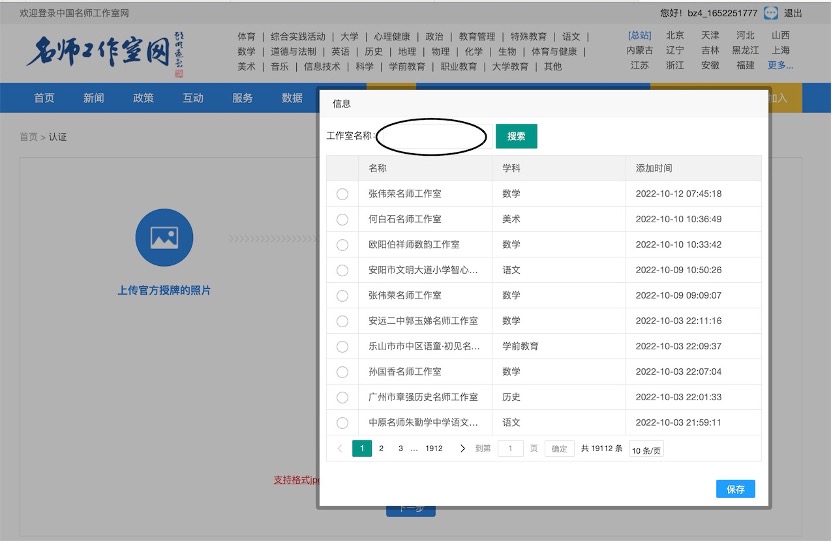Open the 服务 navigation tab
Screen dimensions: 832x542
pos(242,98)
